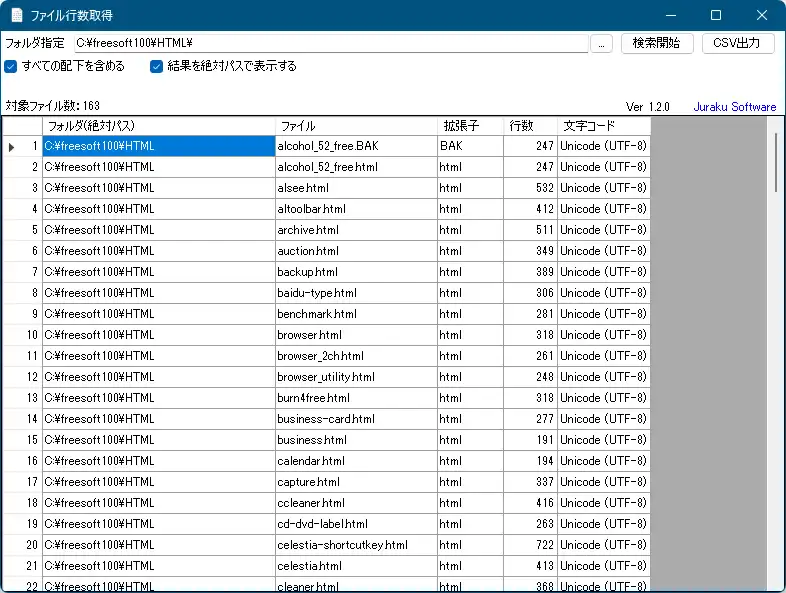Sort by ファイル column header
The height and width of the screenshot is (593, 786).
355,126
